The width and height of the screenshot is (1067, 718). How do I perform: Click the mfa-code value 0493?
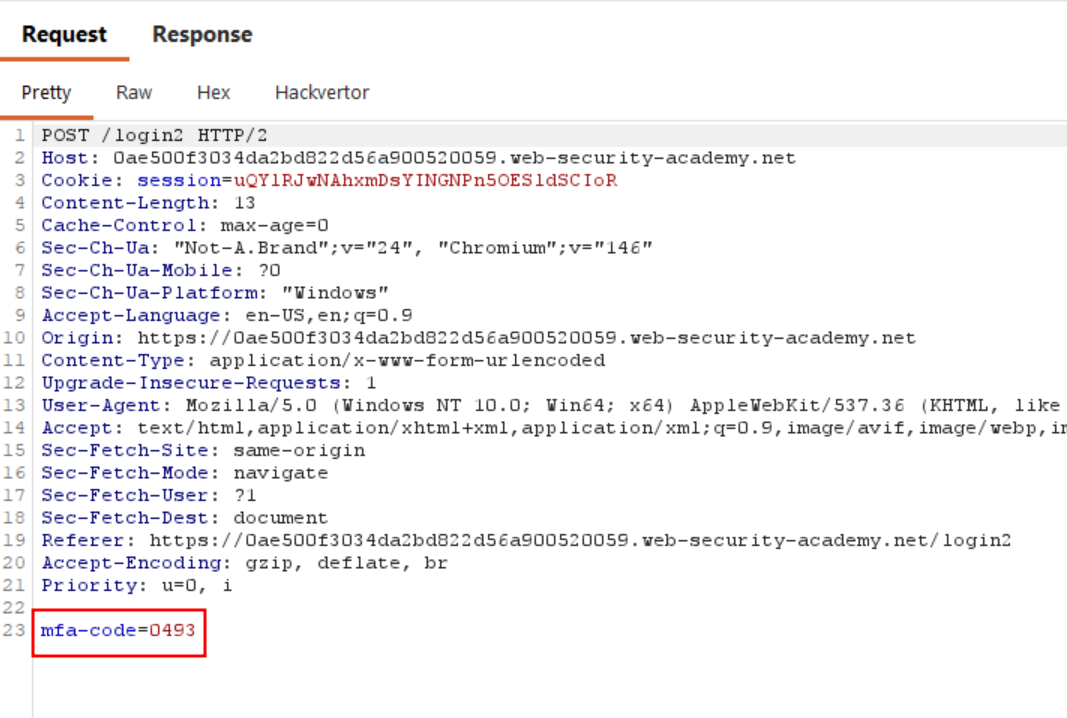tap(172, 630)
